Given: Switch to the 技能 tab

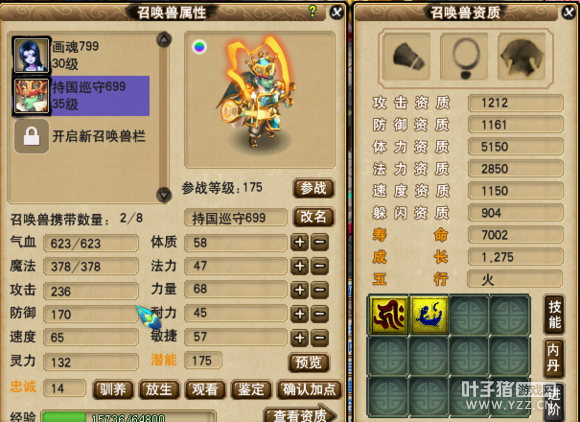Looking at the screenshot, I should click(x=554, y=314).
